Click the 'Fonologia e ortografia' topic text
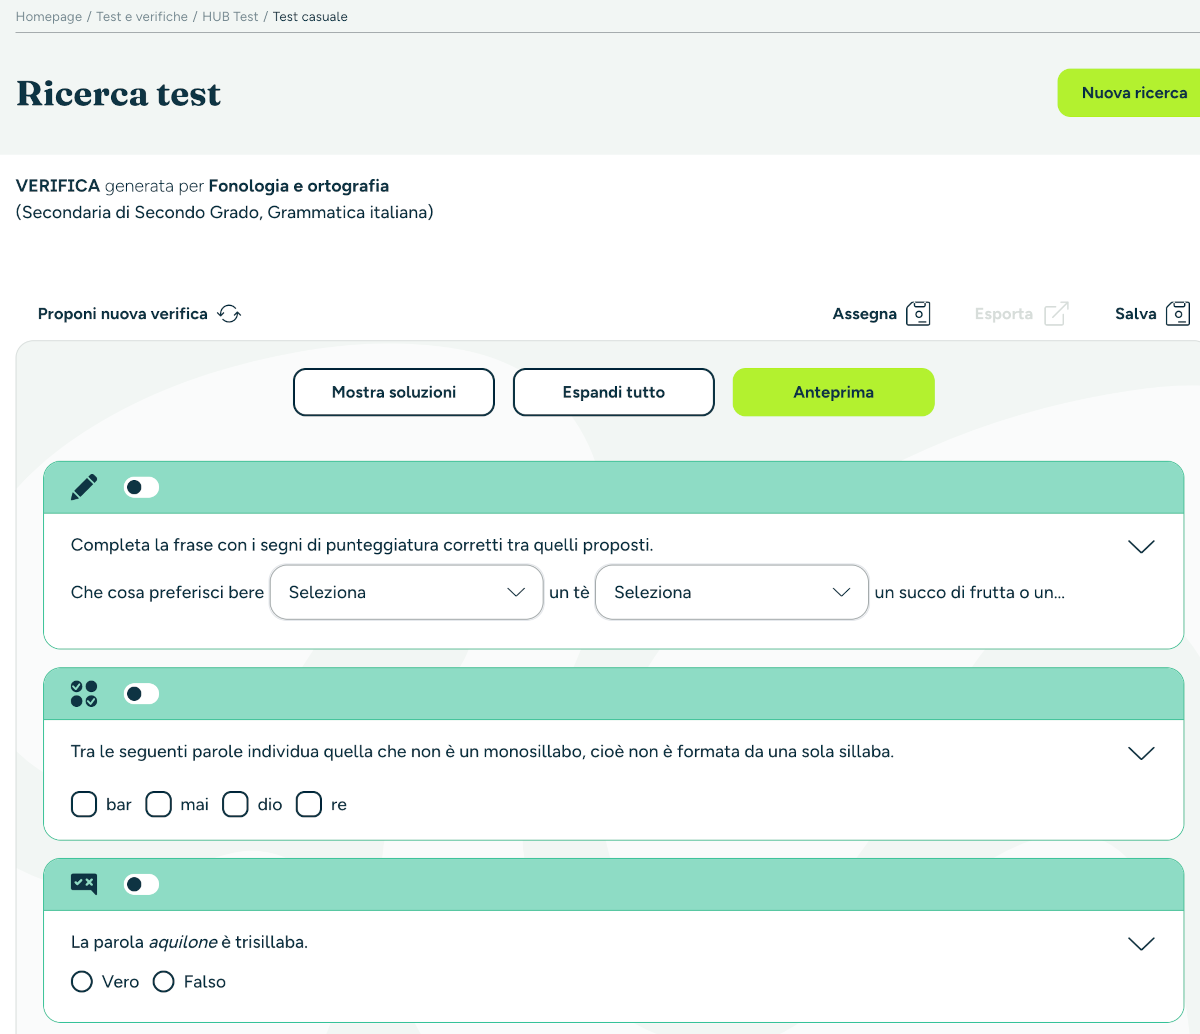The image size is (1200, 1034). (x=299, y=186)
